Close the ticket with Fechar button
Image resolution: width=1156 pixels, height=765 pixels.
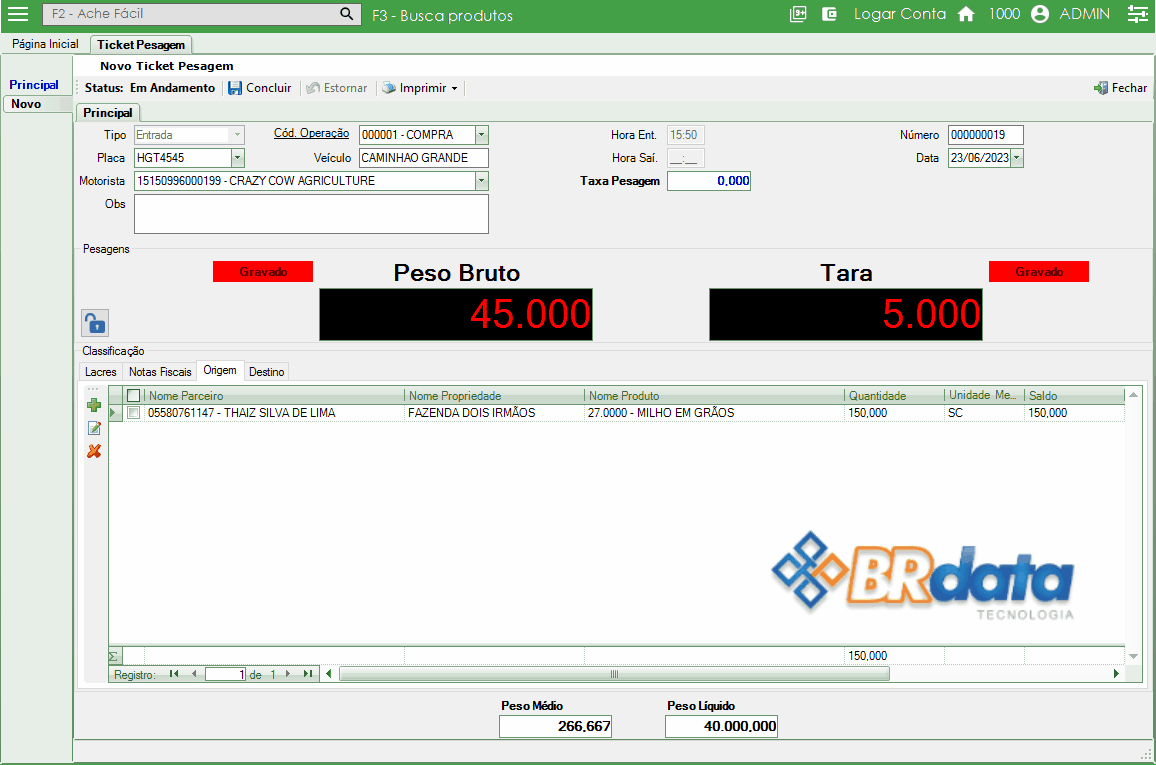tap(1120, 88)
